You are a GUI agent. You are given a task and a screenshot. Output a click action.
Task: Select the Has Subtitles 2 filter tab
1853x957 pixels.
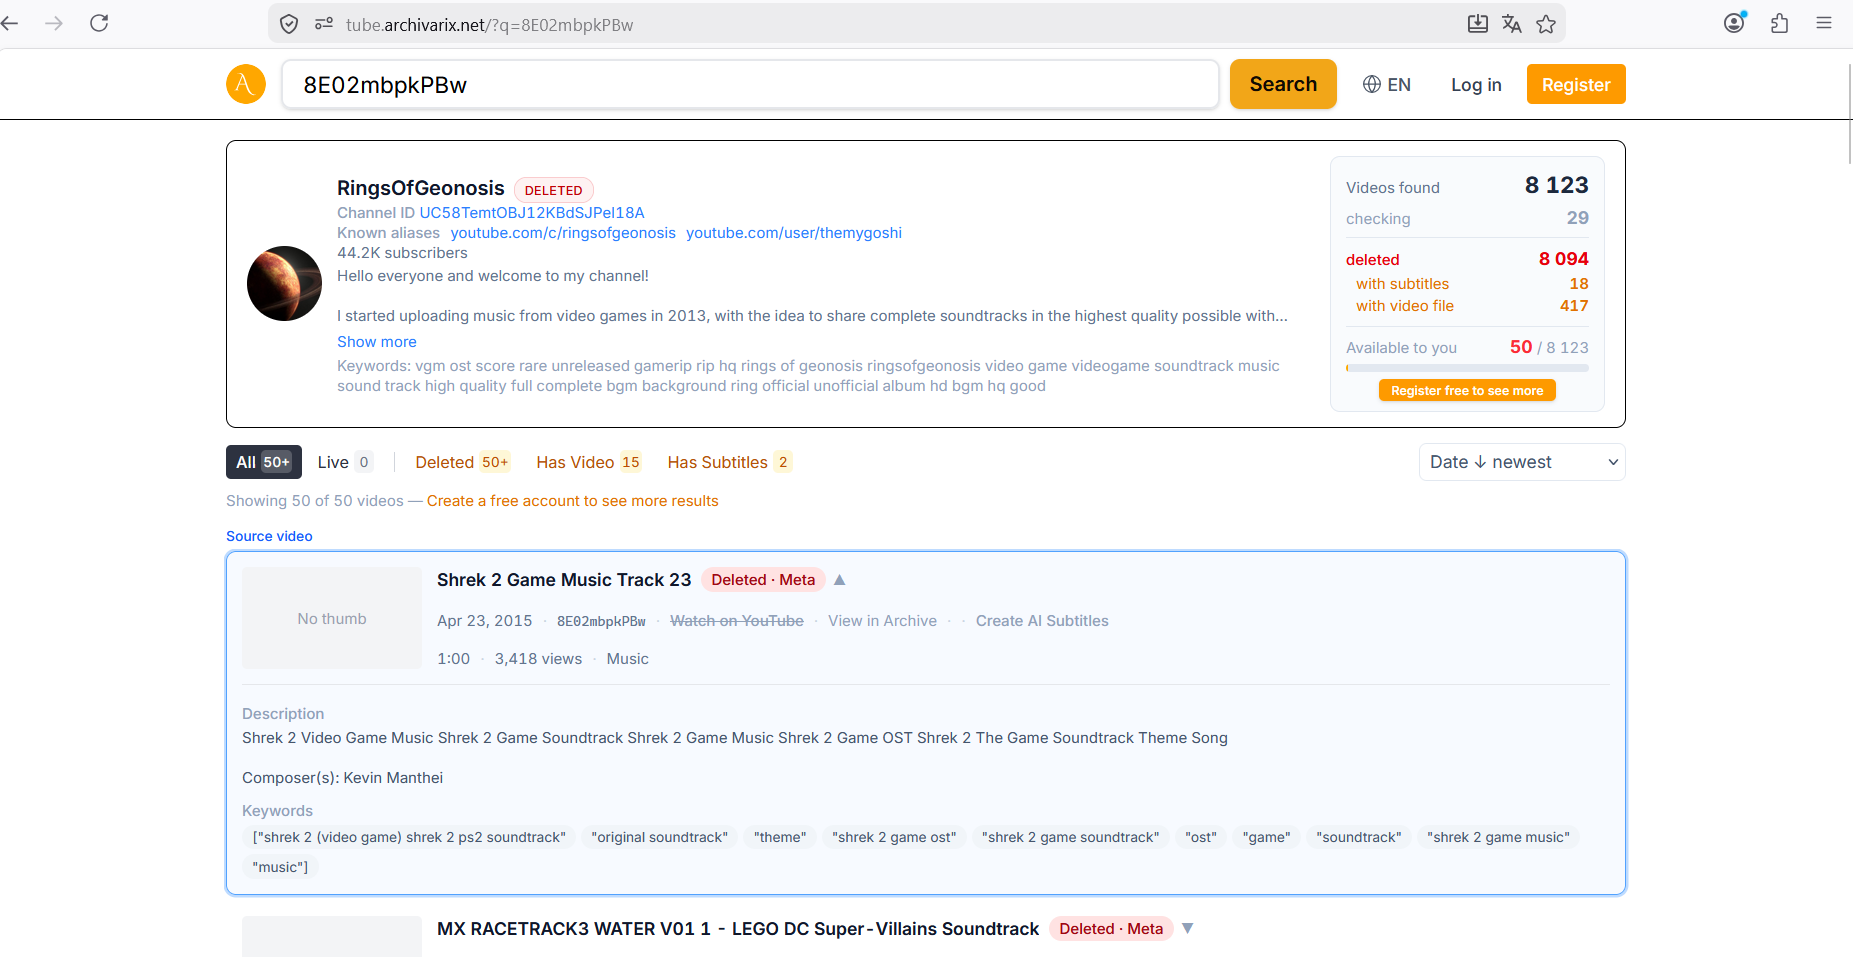point(730,462)
